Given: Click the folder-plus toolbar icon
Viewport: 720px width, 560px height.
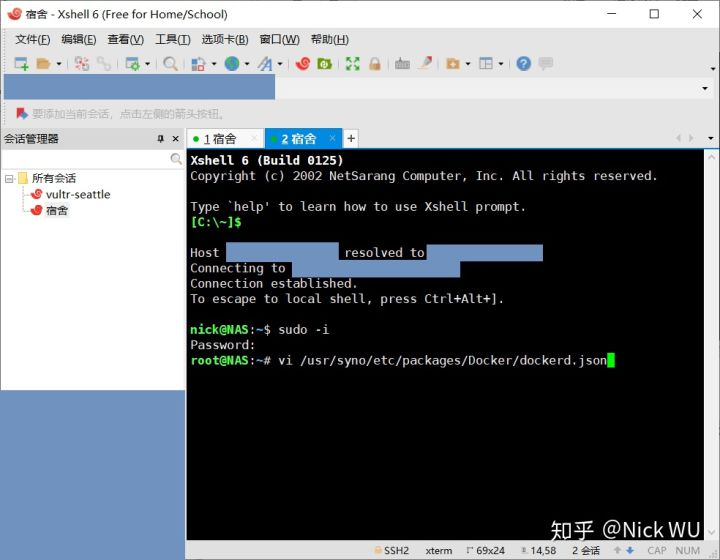Looking at the screenshot, I should 453,63.
